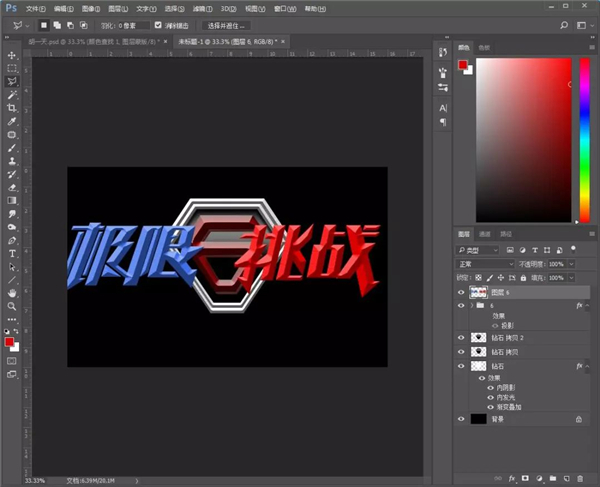Select the Hand tool
600x487 pixels.
(12, 293)
